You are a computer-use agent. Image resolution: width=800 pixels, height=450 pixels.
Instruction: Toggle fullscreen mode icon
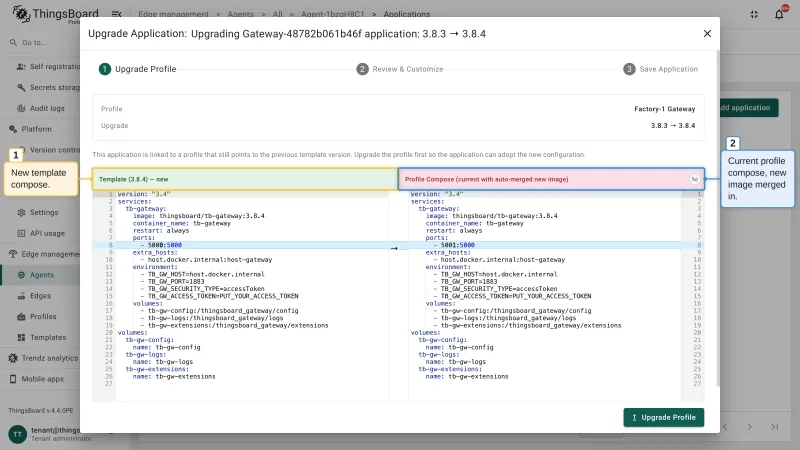tap(754, 14)
